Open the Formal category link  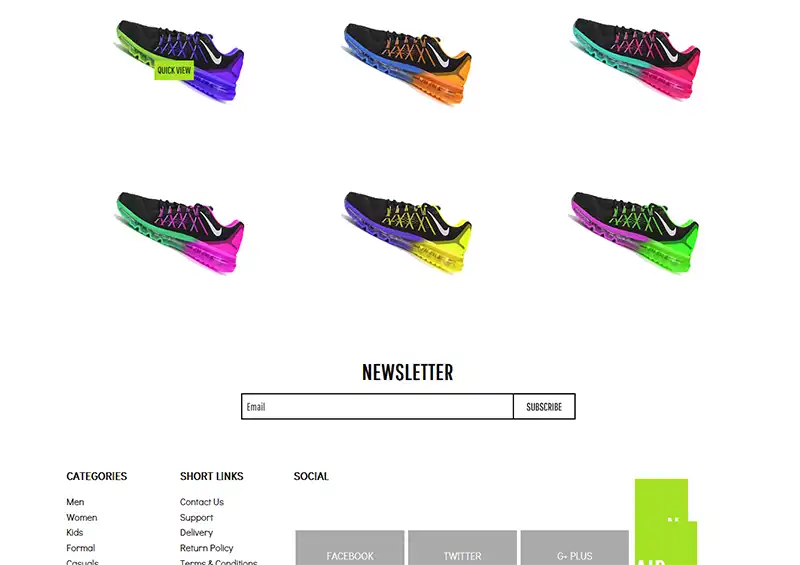coord(81,548)
